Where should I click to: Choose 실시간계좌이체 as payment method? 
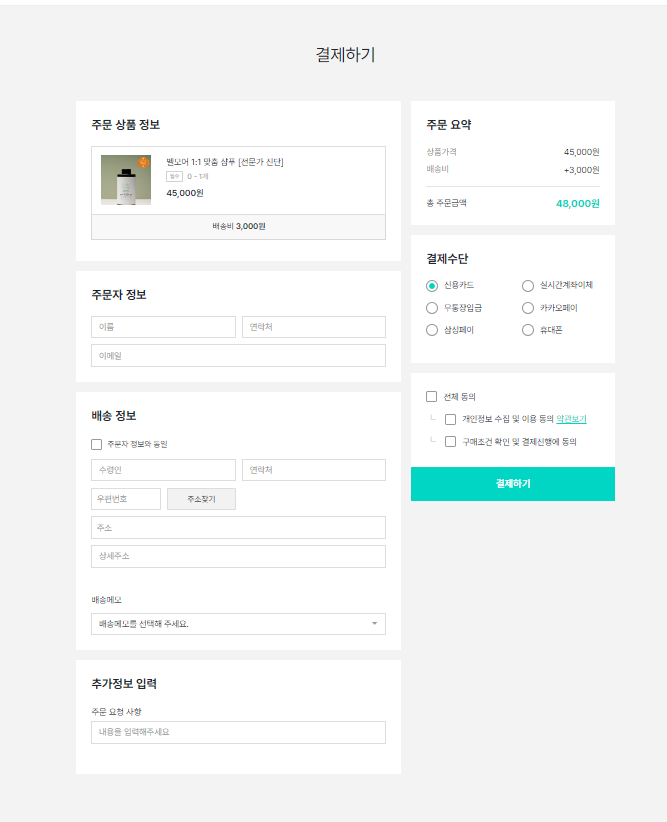(x=528, y=286)
